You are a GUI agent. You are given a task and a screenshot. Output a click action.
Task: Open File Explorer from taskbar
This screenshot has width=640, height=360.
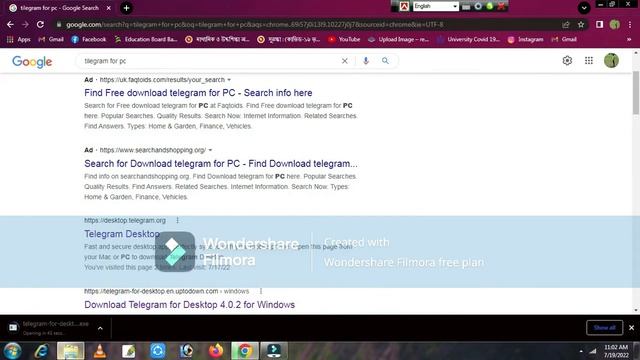[71, 351]
